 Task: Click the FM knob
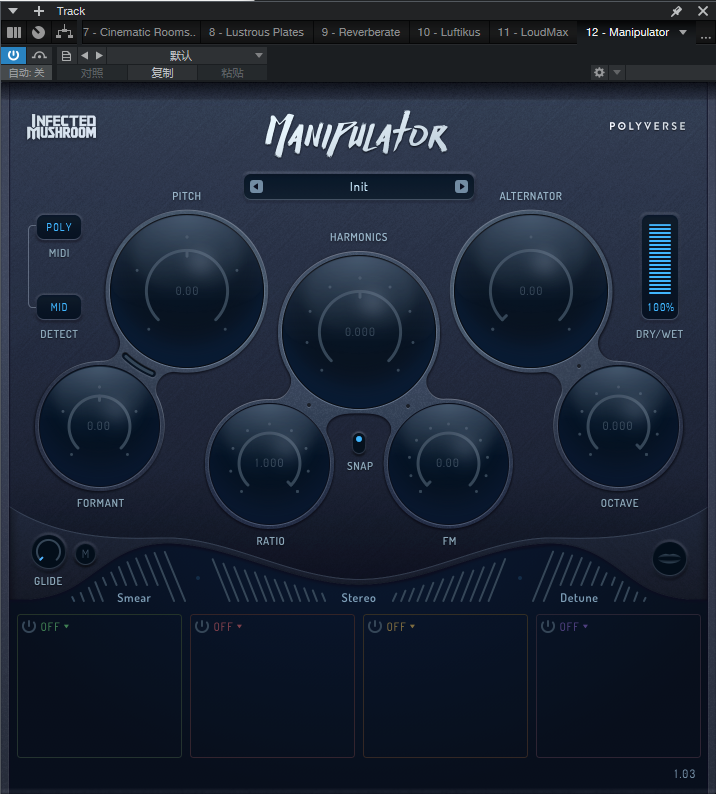point(448,463)
